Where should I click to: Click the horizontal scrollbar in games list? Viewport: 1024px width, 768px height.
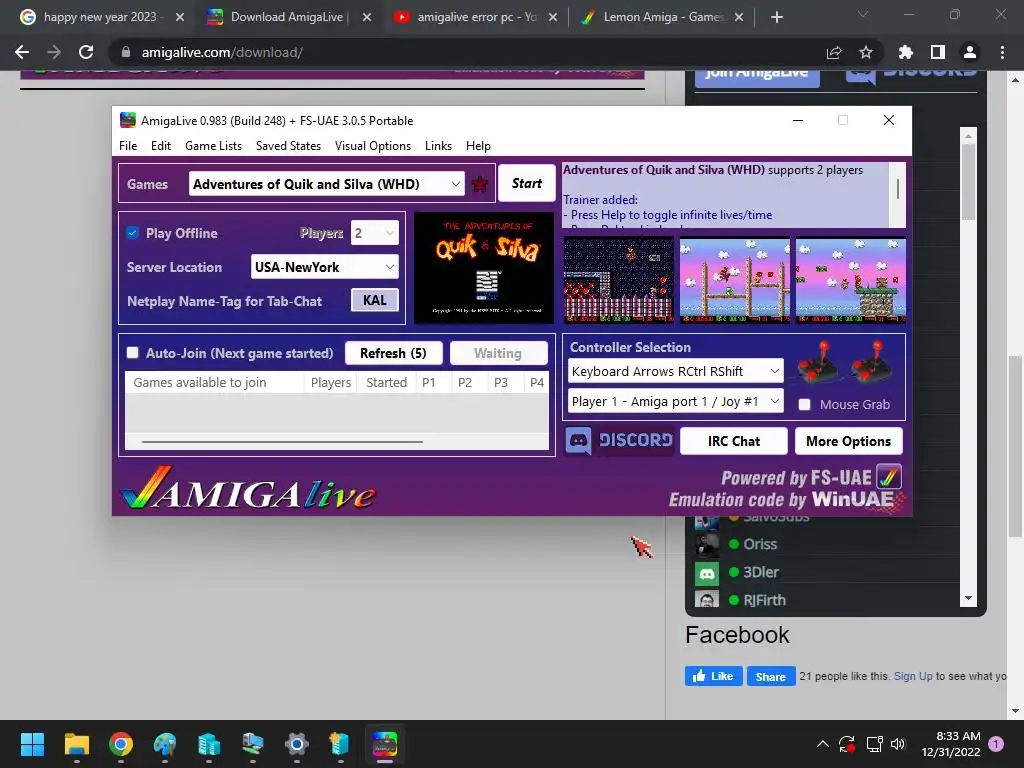point(282,442)
